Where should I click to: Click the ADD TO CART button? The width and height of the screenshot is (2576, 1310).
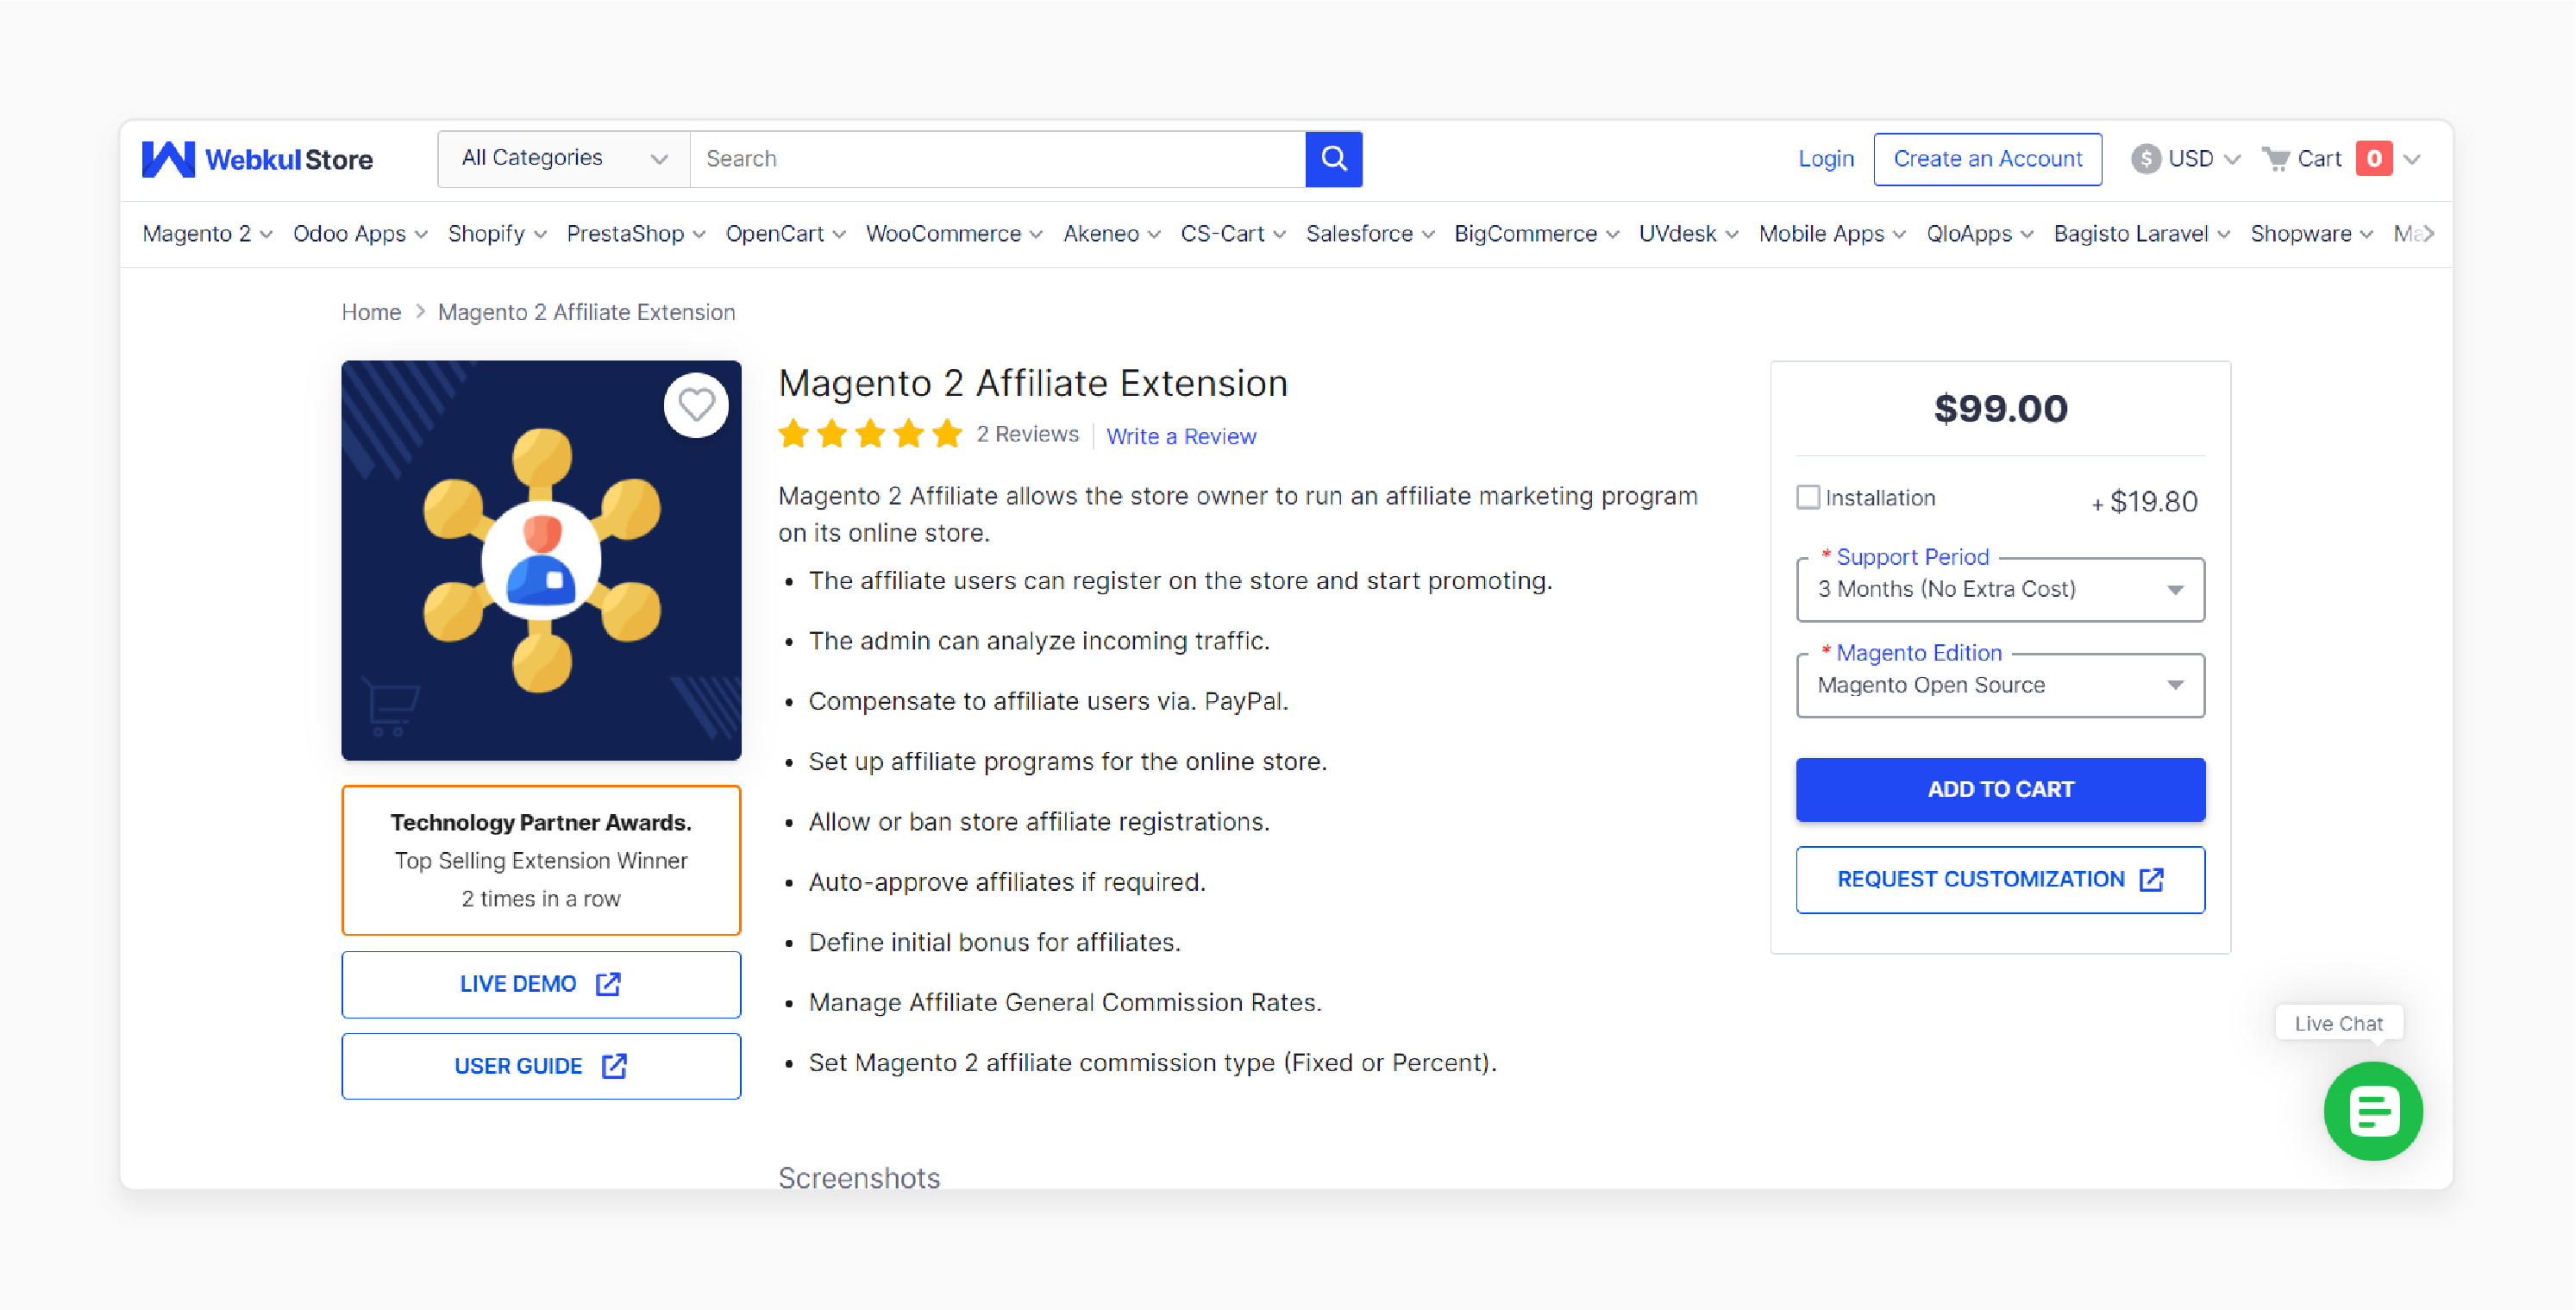2000,790
